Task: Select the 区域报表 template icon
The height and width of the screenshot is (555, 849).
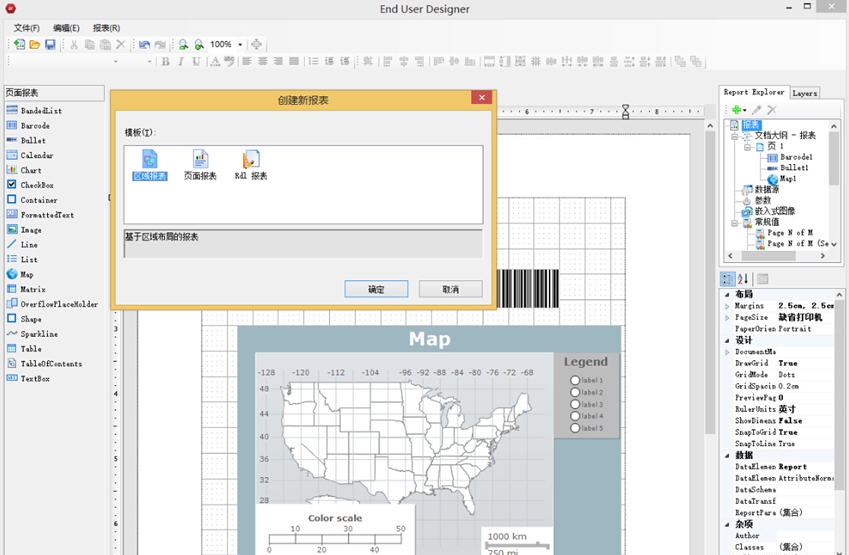Action: click(x=150, y=160)
